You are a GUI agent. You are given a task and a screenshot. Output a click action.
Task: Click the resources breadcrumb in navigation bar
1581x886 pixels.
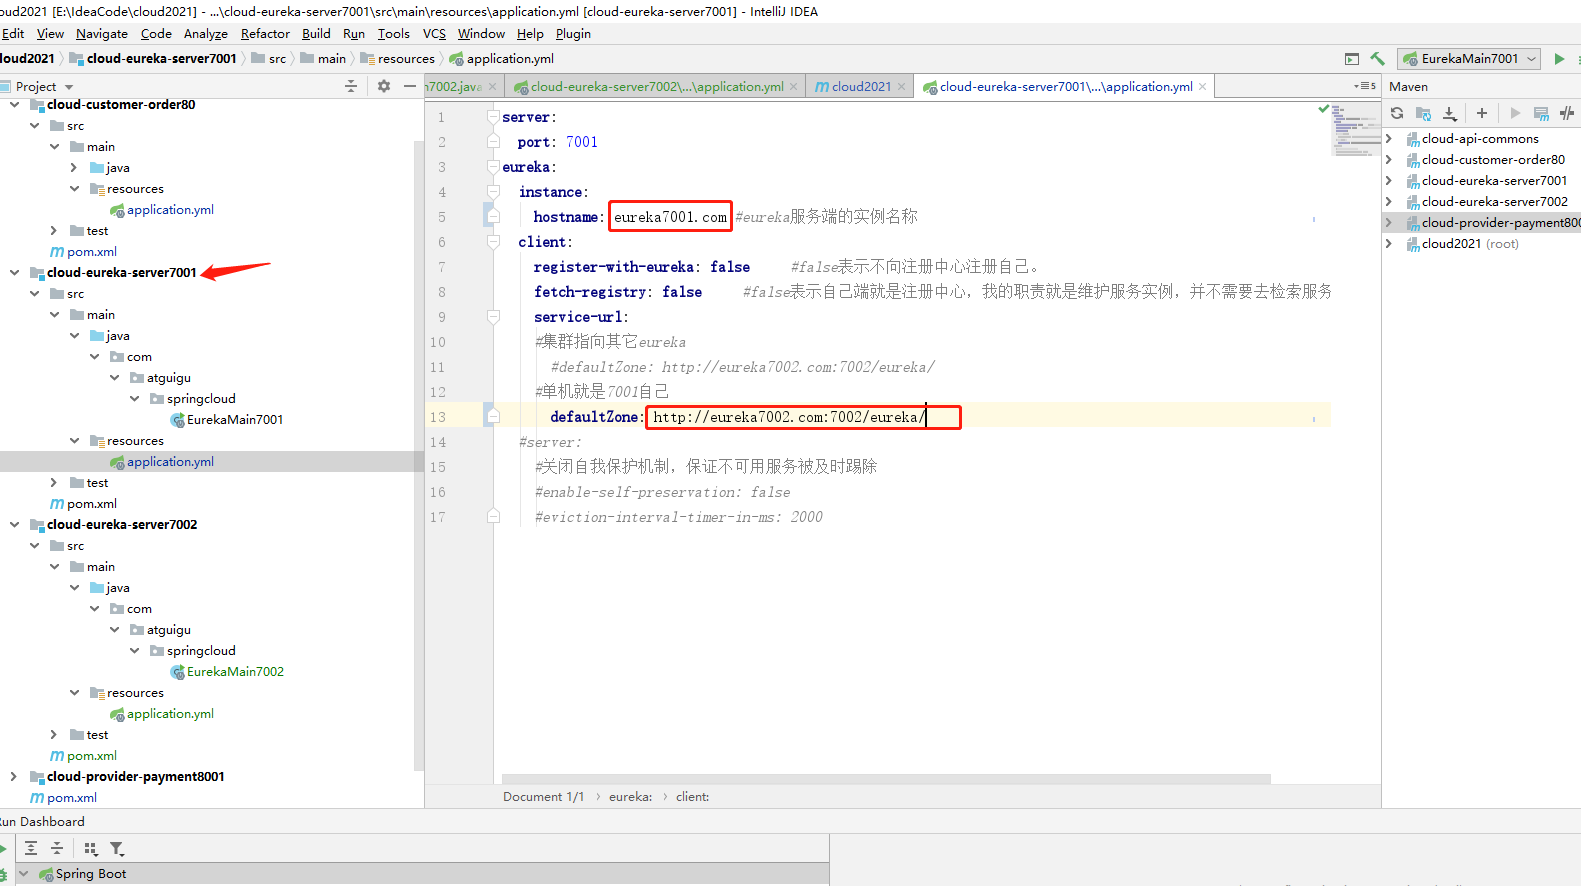click(x=398, y=59)
